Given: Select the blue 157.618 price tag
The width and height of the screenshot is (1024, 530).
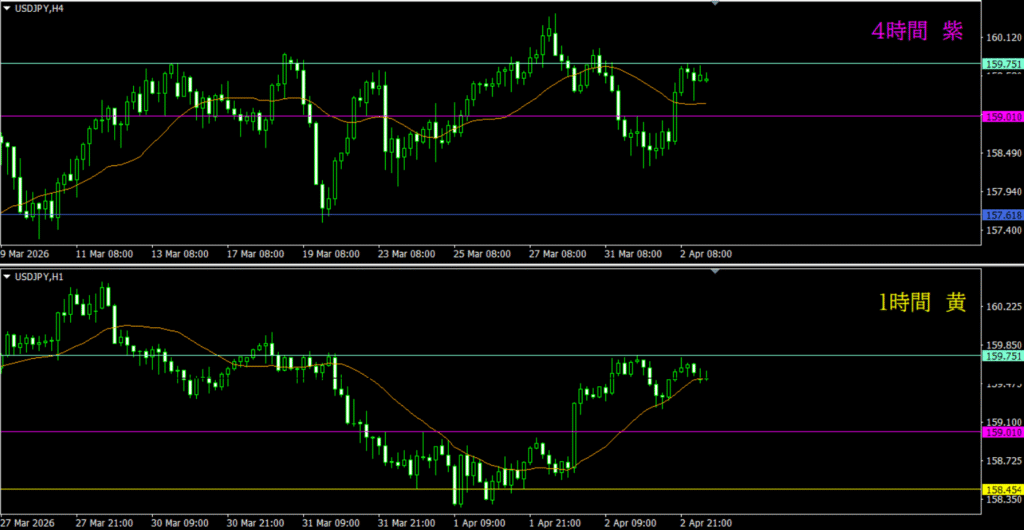Looking at the screenshot, I should click(1003, 215).
